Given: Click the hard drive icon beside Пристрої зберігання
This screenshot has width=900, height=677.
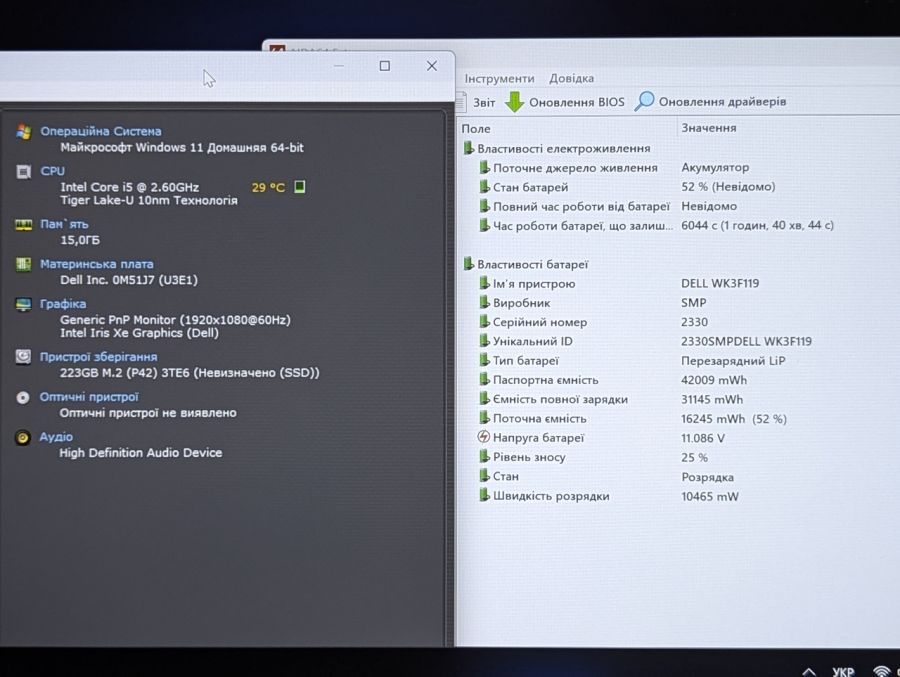Looking at the screenshot, I should pos(23,357).
